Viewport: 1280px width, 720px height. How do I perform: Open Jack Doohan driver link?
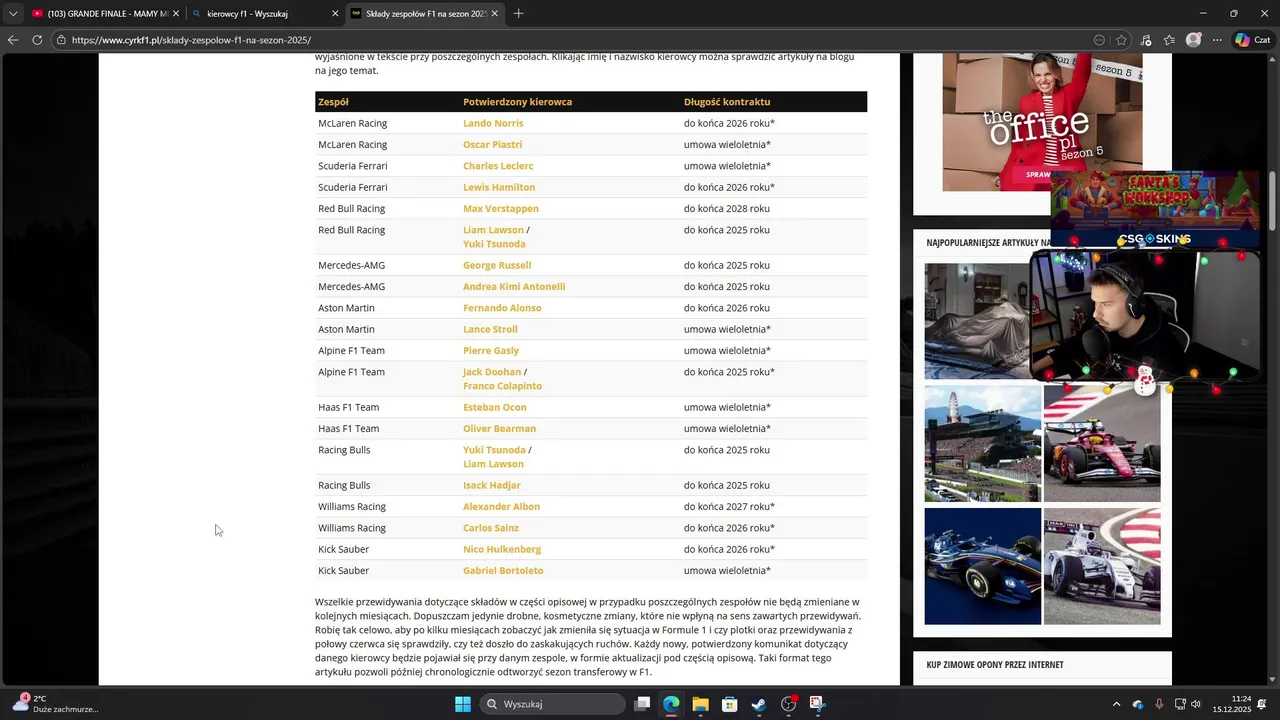492,372
